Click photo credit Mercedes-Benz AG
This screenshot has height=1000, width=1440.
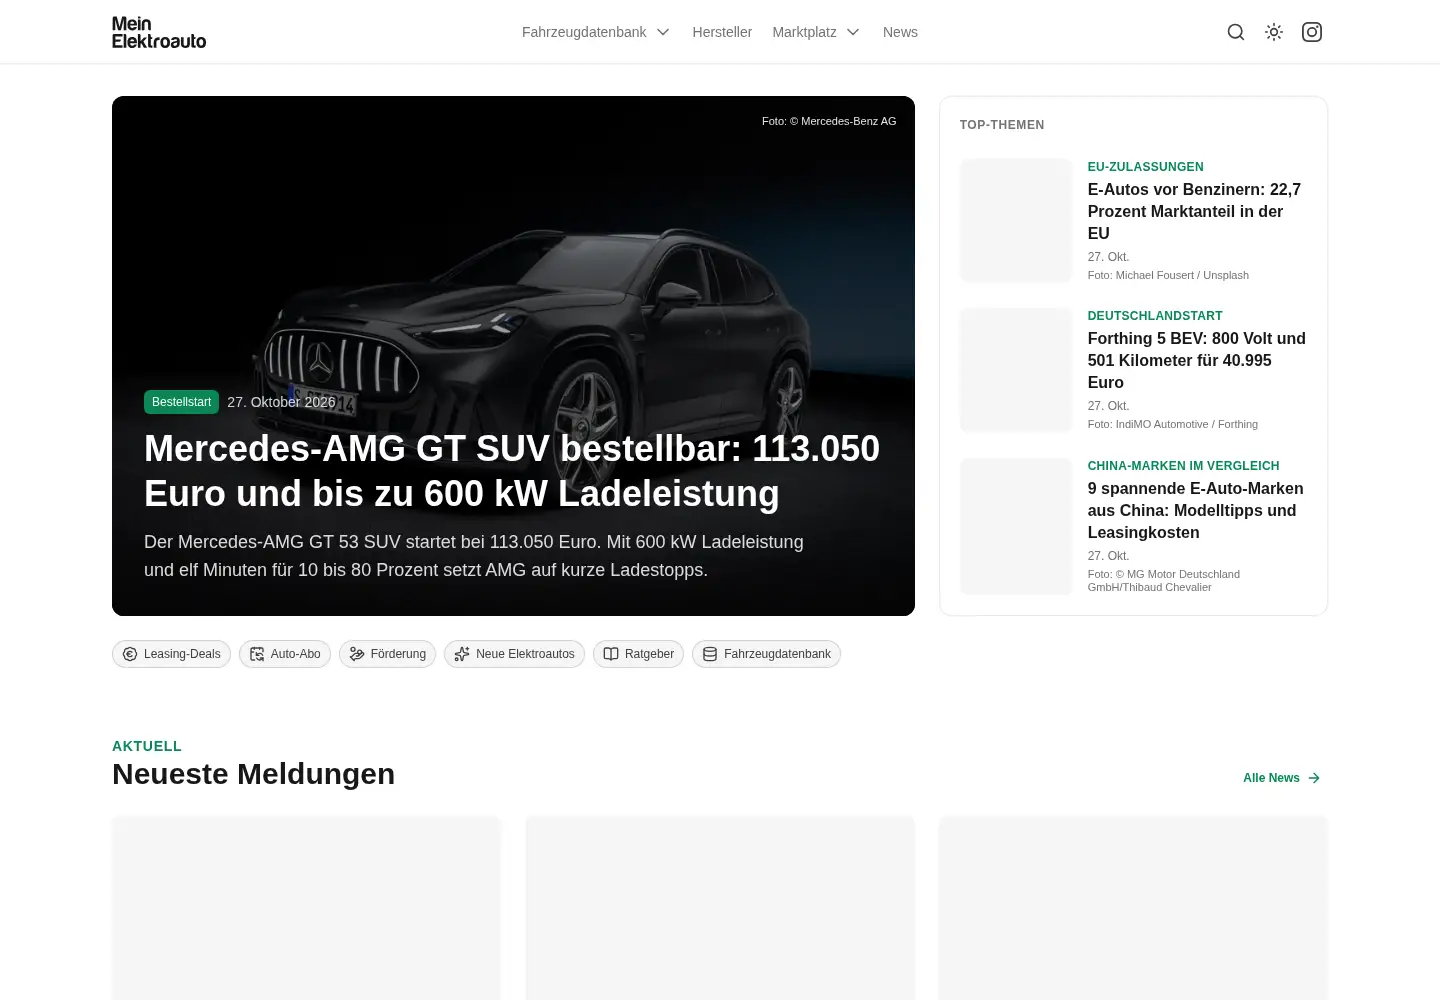tap(829, 121)
